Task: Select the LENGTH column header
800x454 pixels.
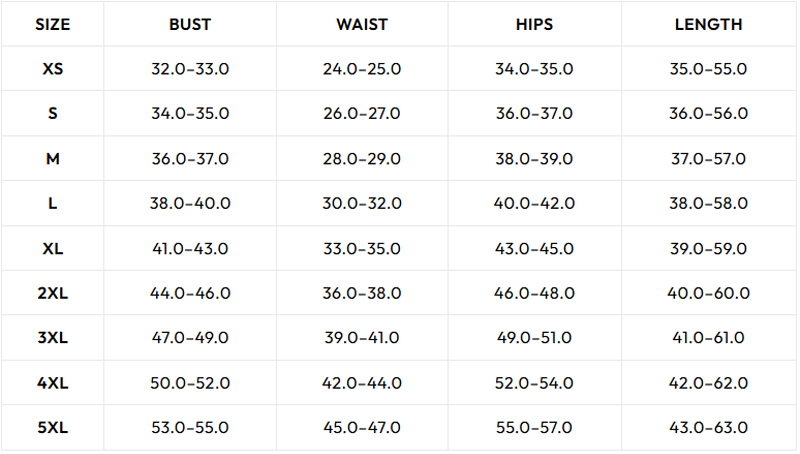Action: point(708,24)
